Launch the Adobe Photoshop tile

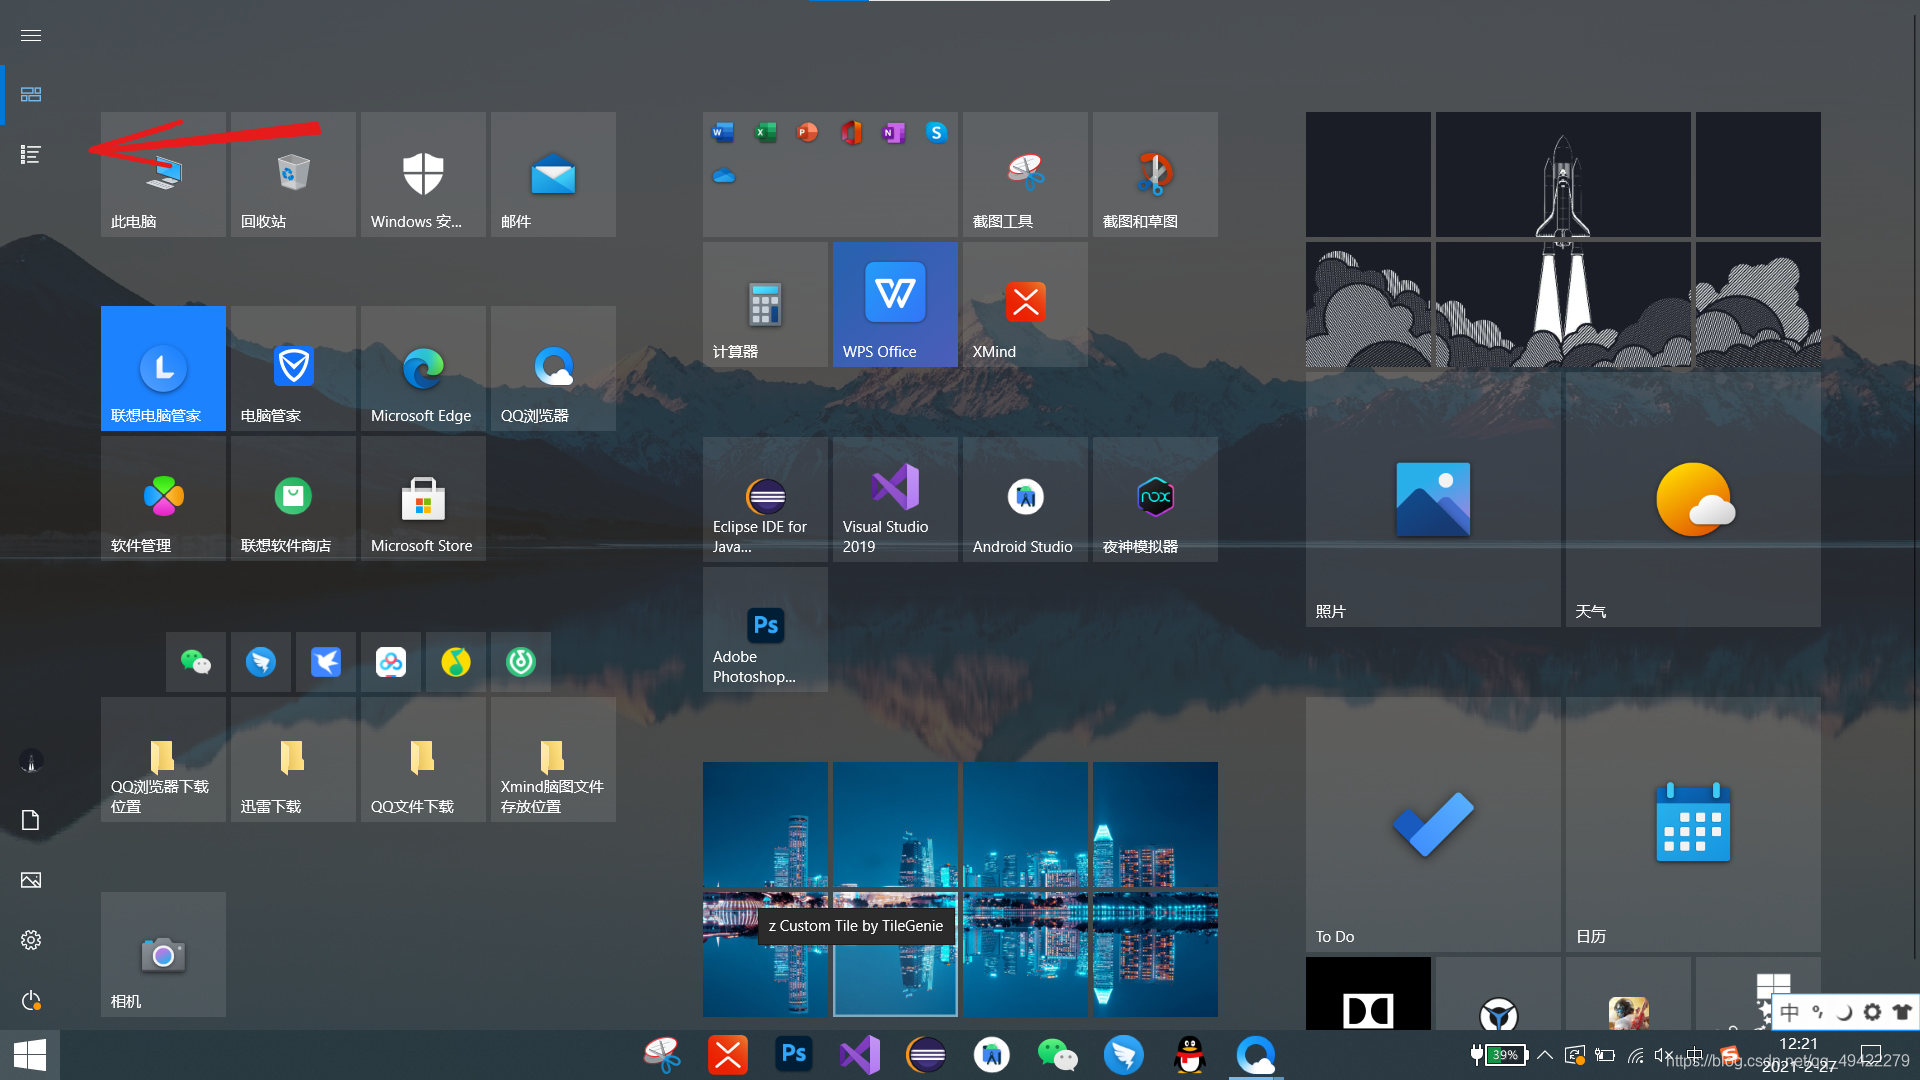[x=765, y=629]
